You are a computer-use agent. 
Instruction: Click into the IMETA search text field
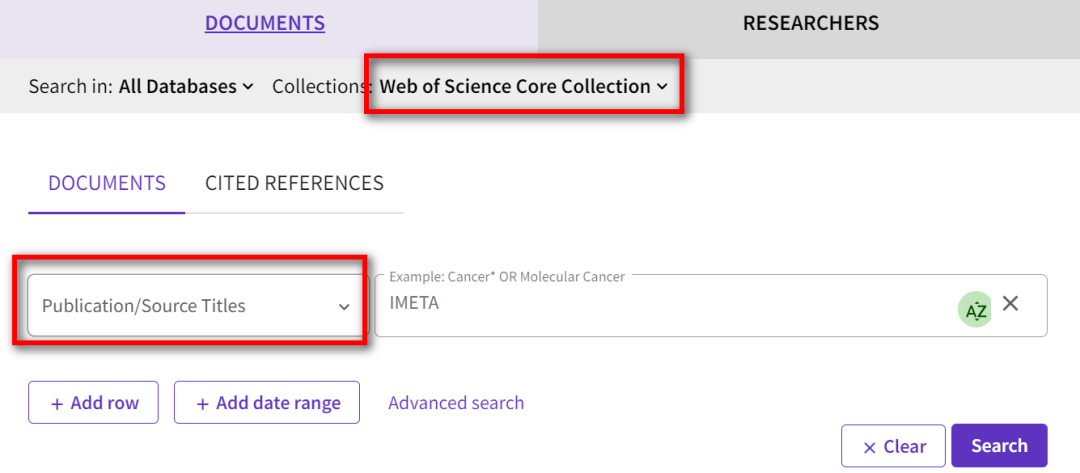660,304
